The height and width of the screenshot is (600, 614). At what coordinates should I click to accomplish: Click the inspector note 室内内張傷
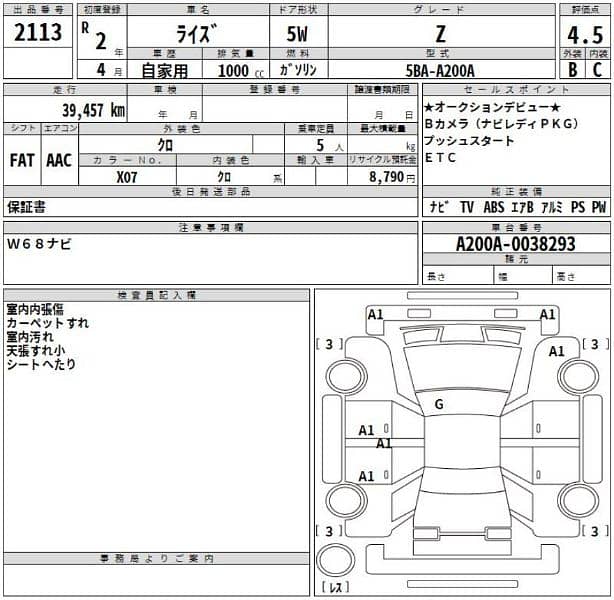(x=35, y=309)
